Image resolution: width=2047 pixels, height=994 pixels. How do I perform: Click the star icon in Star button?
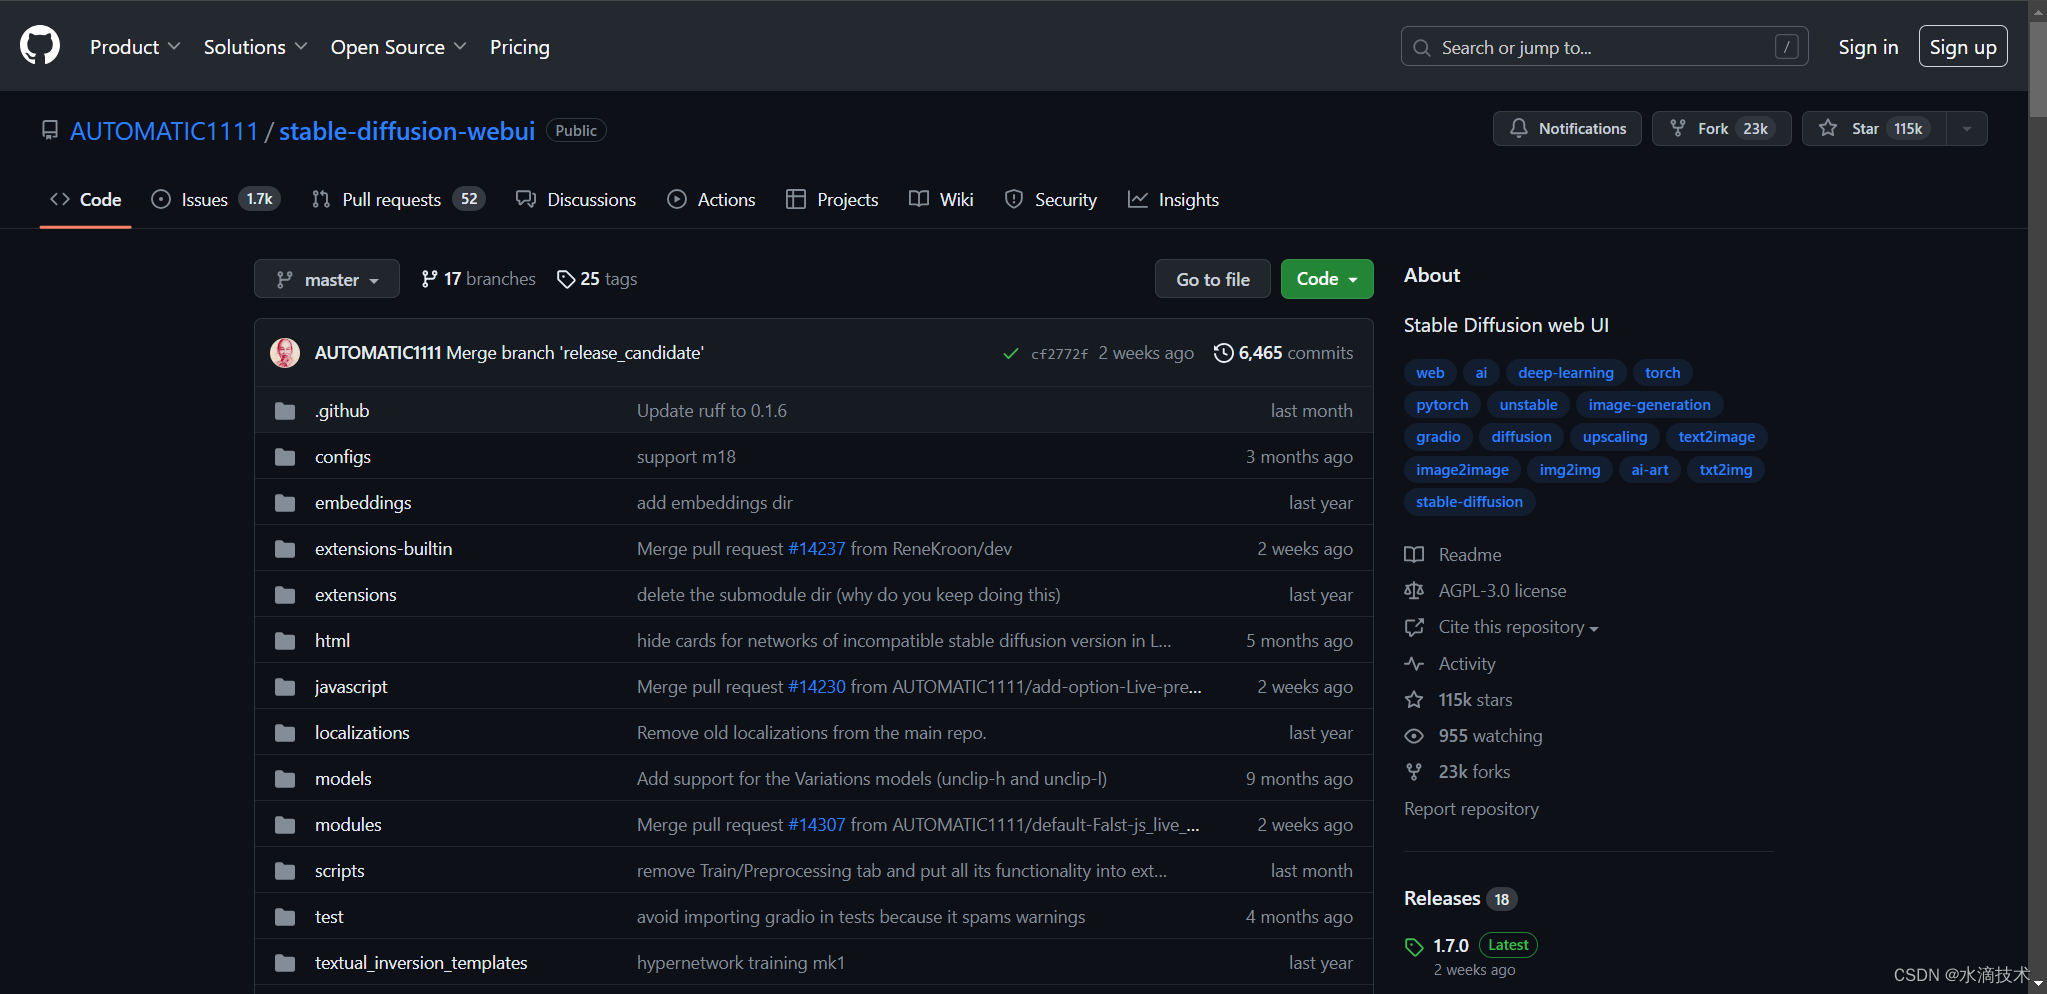pyautogui.click(x=1827, y=128)
